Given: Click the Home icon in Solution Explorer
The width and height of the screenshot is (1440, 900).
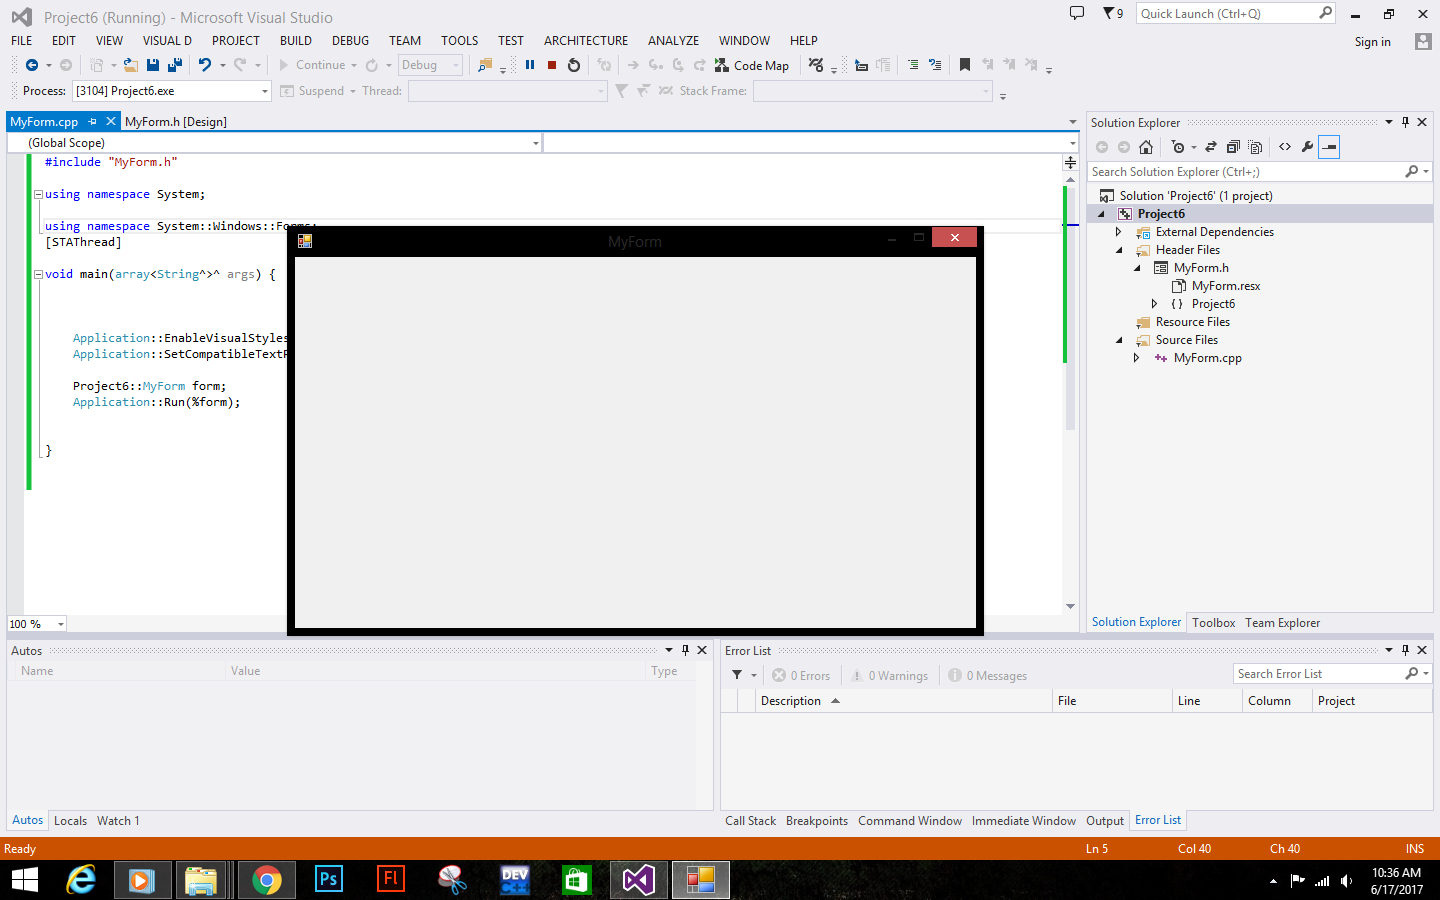Looking at the screenshot, I should tap(1146, 147).
